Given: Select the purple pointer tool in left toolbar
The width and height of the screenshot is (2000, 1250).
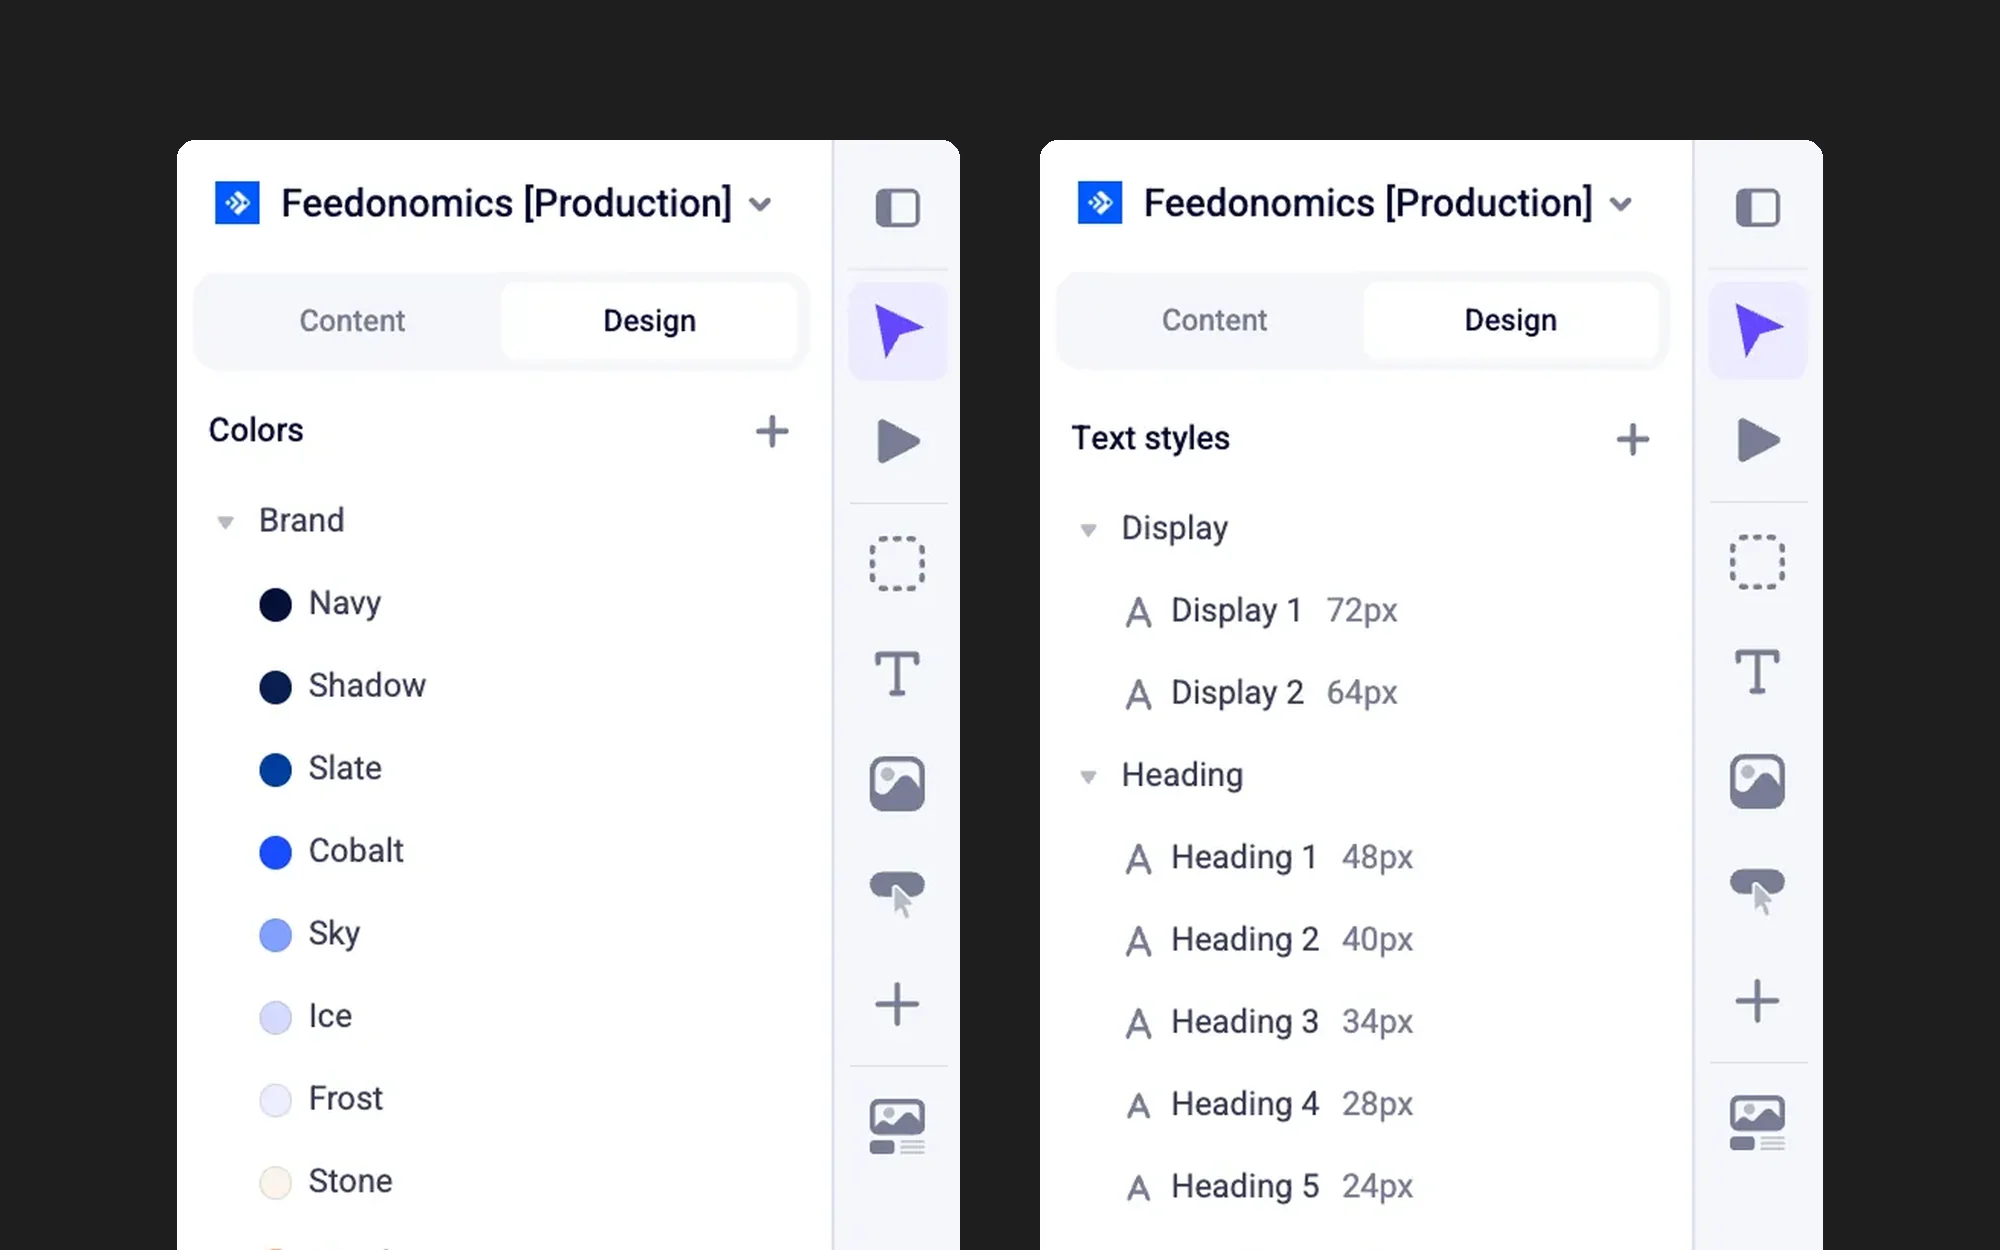Looking at the screenshot, I should (x=897, y=331).
